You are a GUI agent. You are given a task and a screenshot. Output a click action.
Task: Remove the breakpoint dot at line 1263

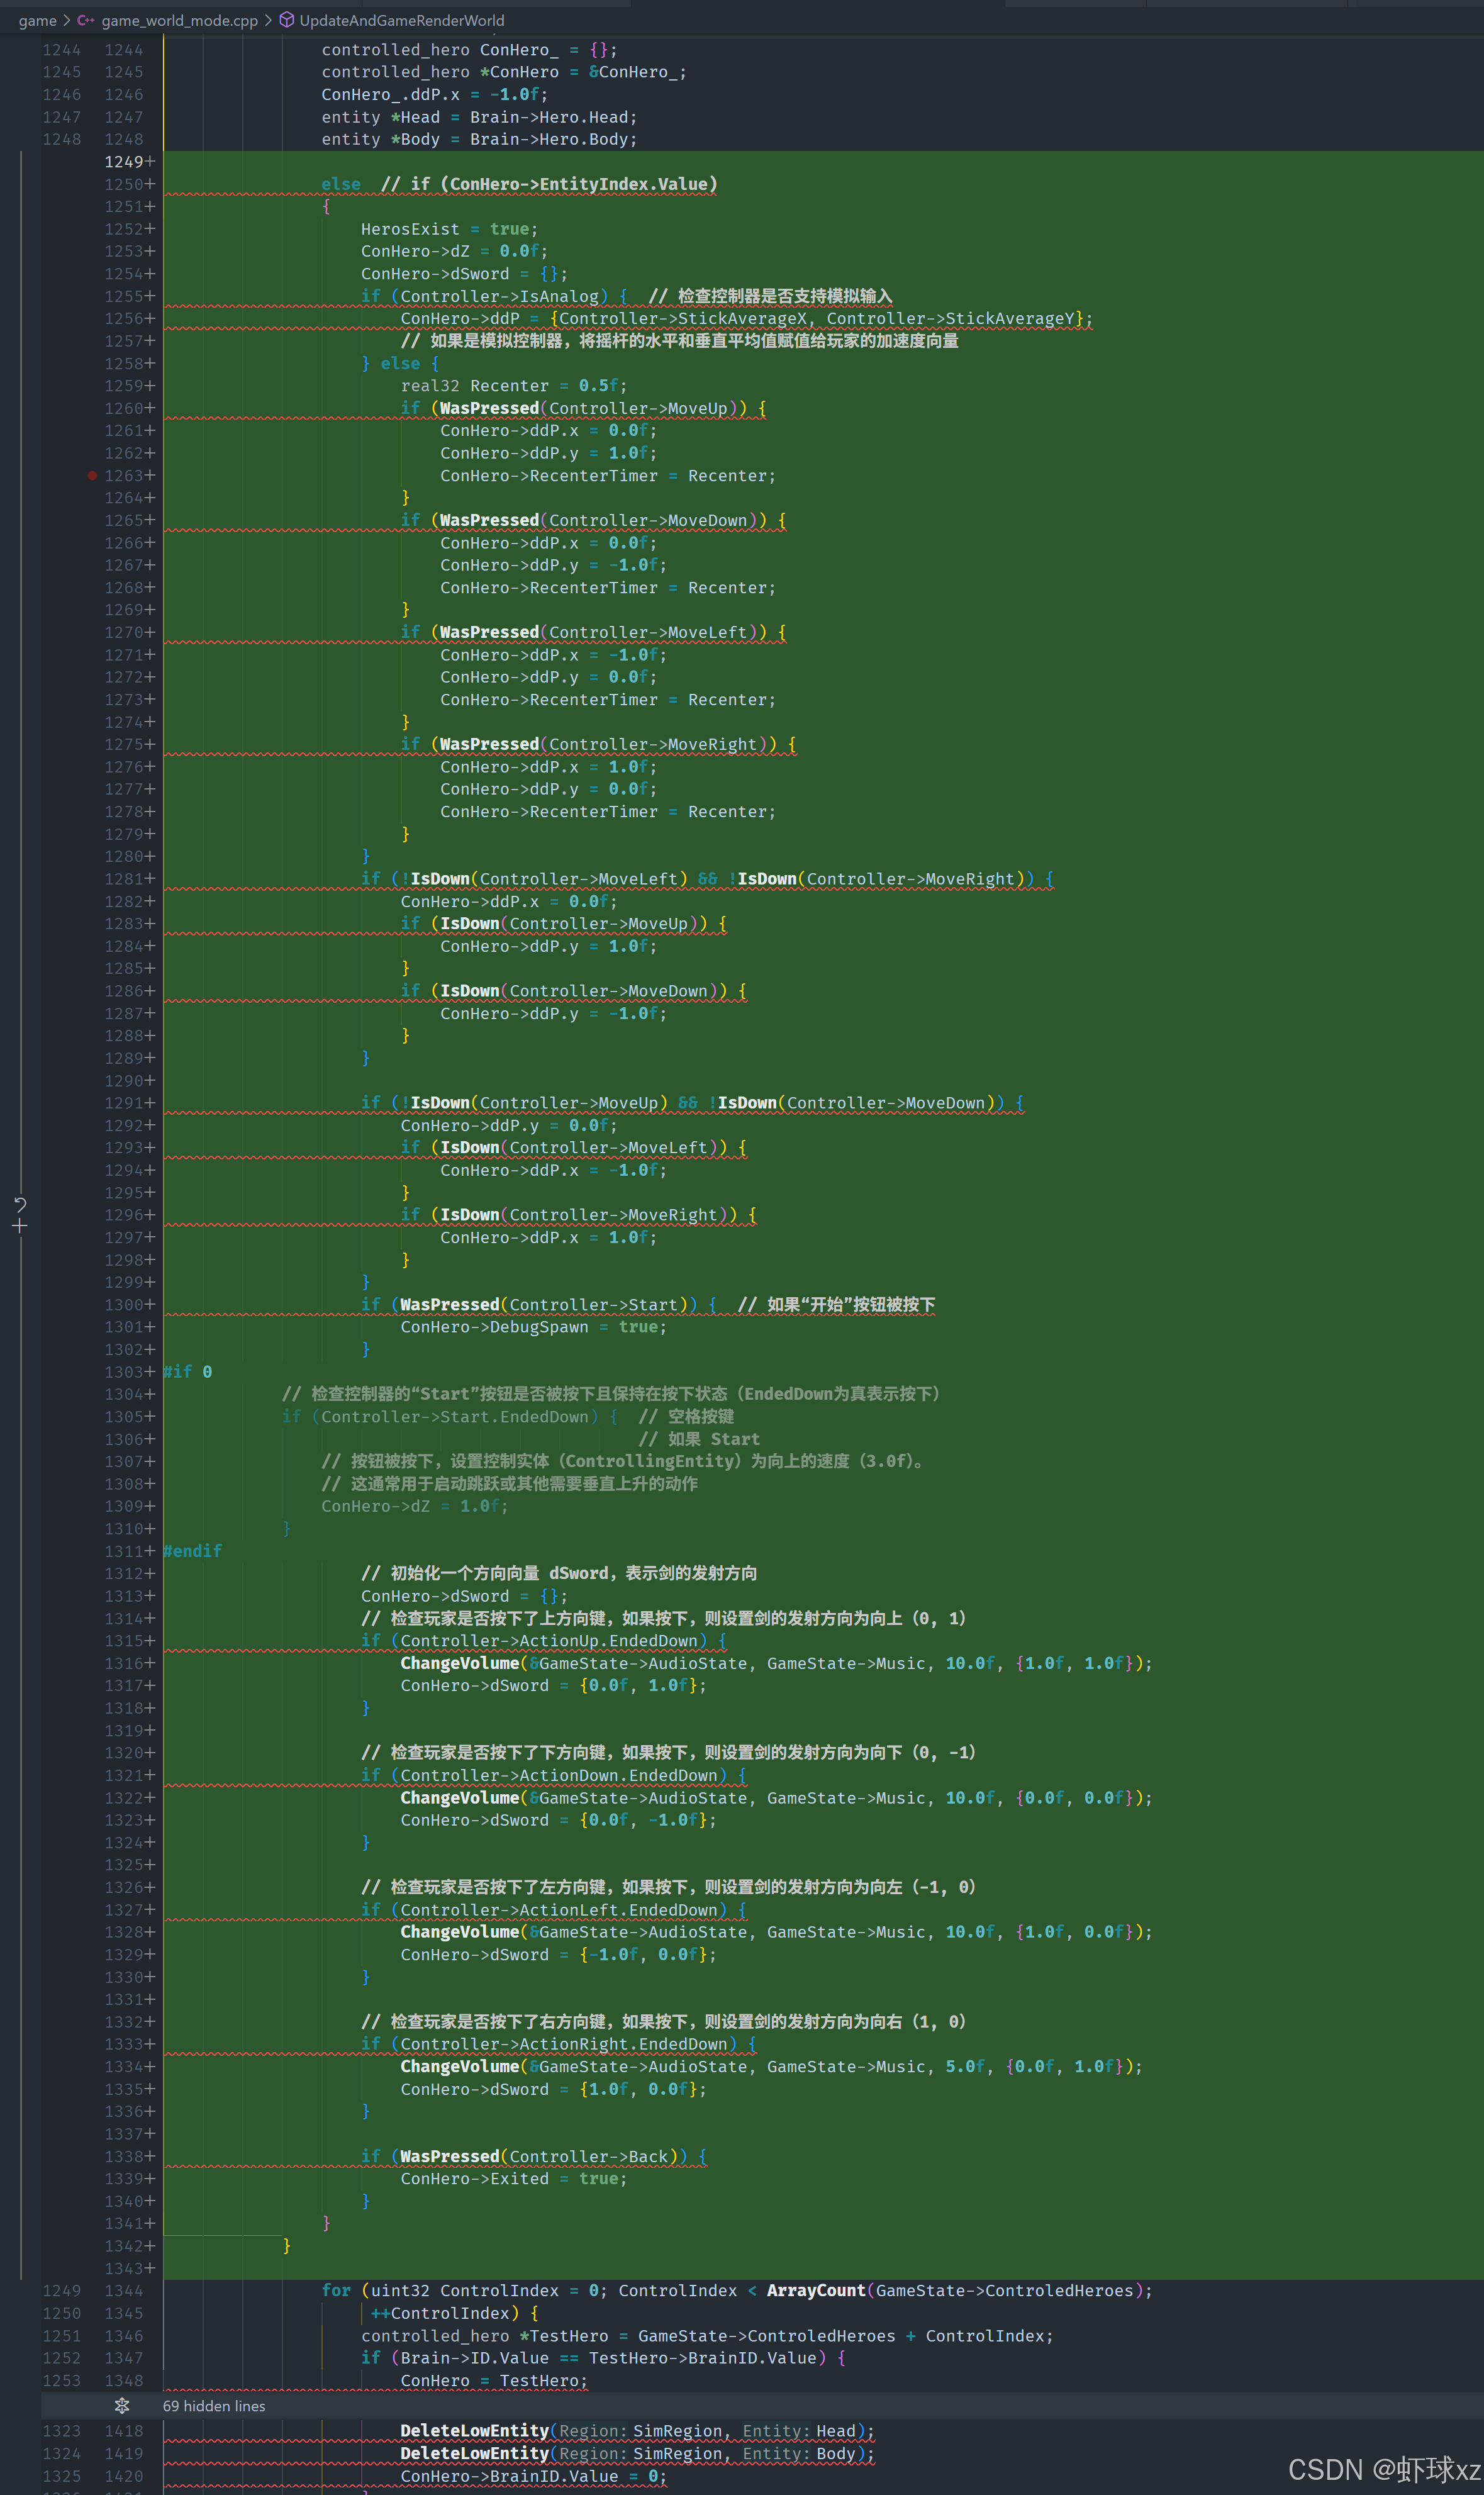(92, 476)
